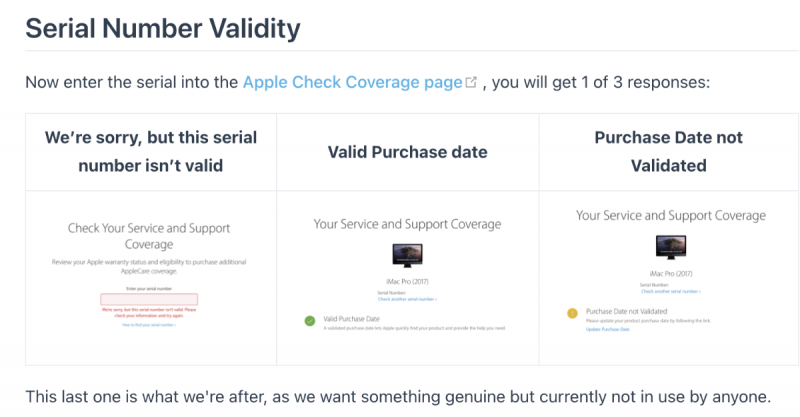Open 'How to find your serial number' link

[x=149, y=325]
